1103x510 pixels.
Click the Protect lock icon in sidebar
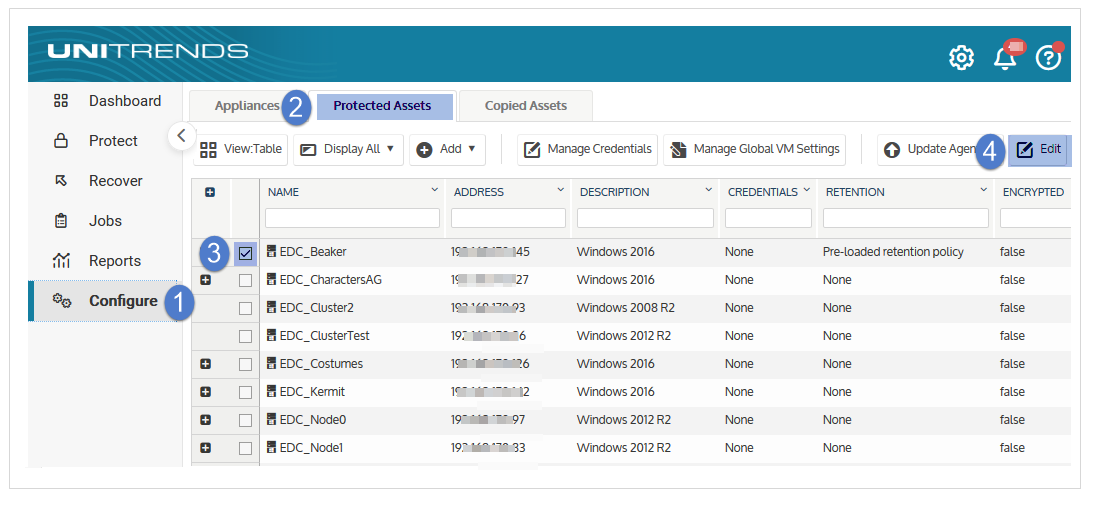pyautogui.click(x=61, y=141)
